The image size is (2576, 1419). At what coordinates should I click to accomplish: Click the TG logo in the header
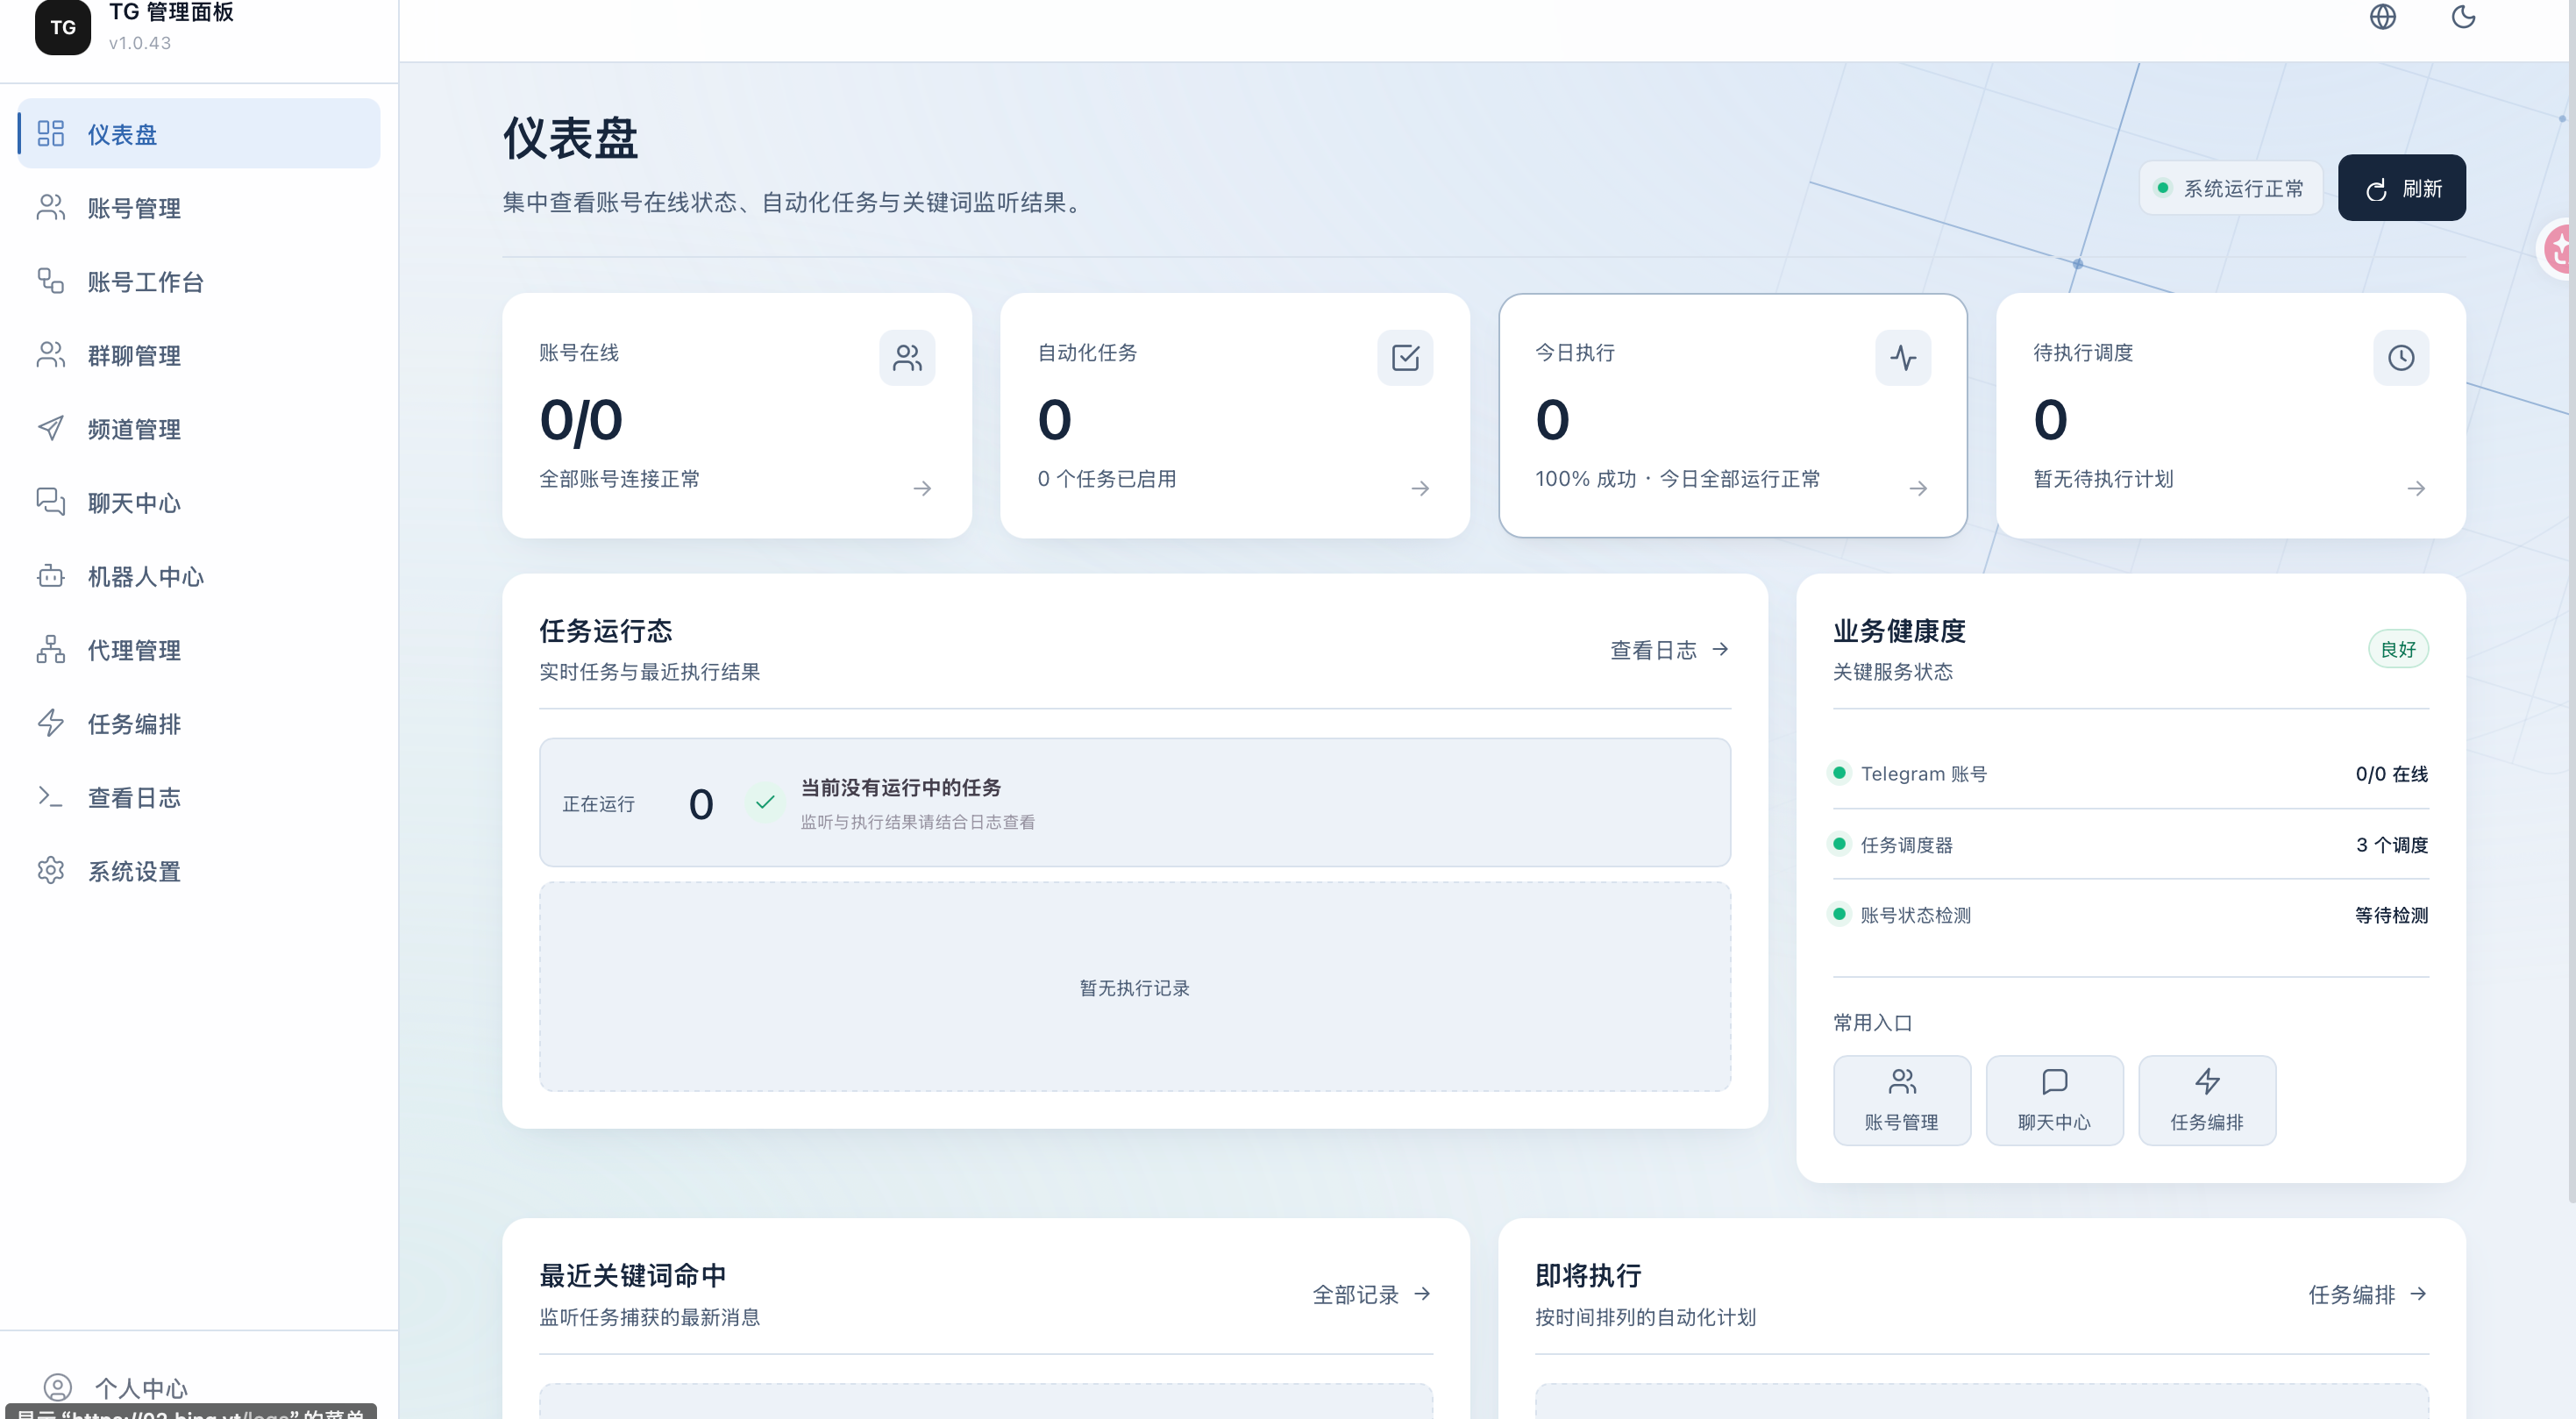point(63,26)
